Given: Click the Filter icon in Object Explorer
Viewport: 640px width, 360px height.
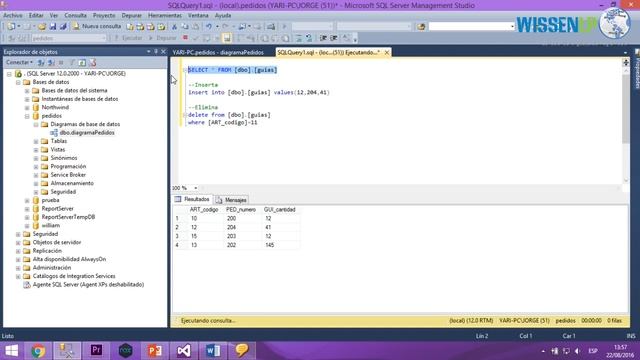Looking at the screenshot, I should click(x=72, y=63).
